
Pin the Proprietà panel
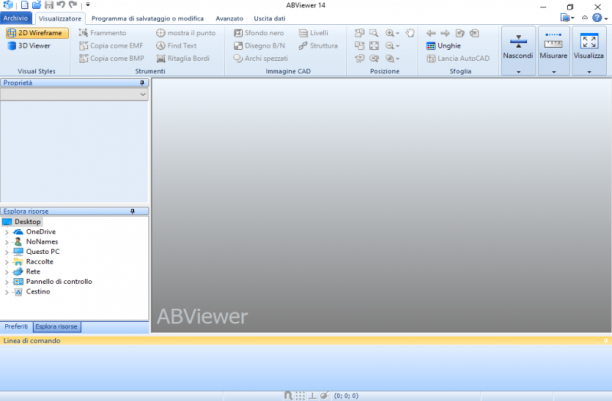tap(142, 83)
